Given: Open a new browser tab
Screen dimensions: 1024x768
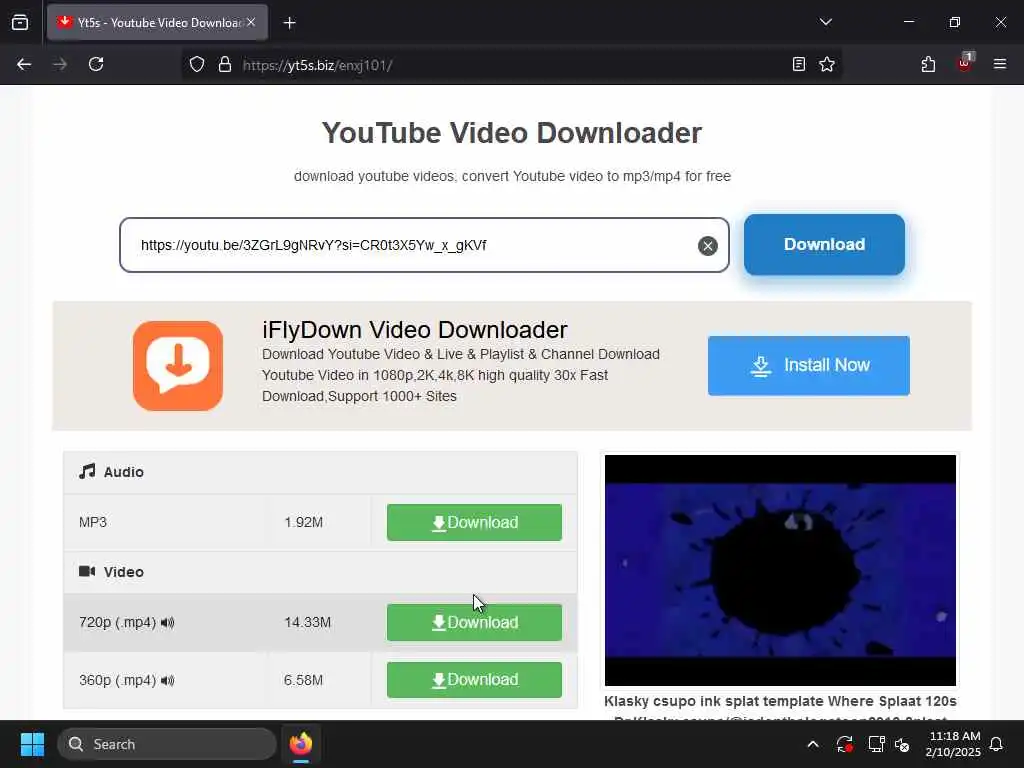Looking at the screenshot, I should [289, 23].
